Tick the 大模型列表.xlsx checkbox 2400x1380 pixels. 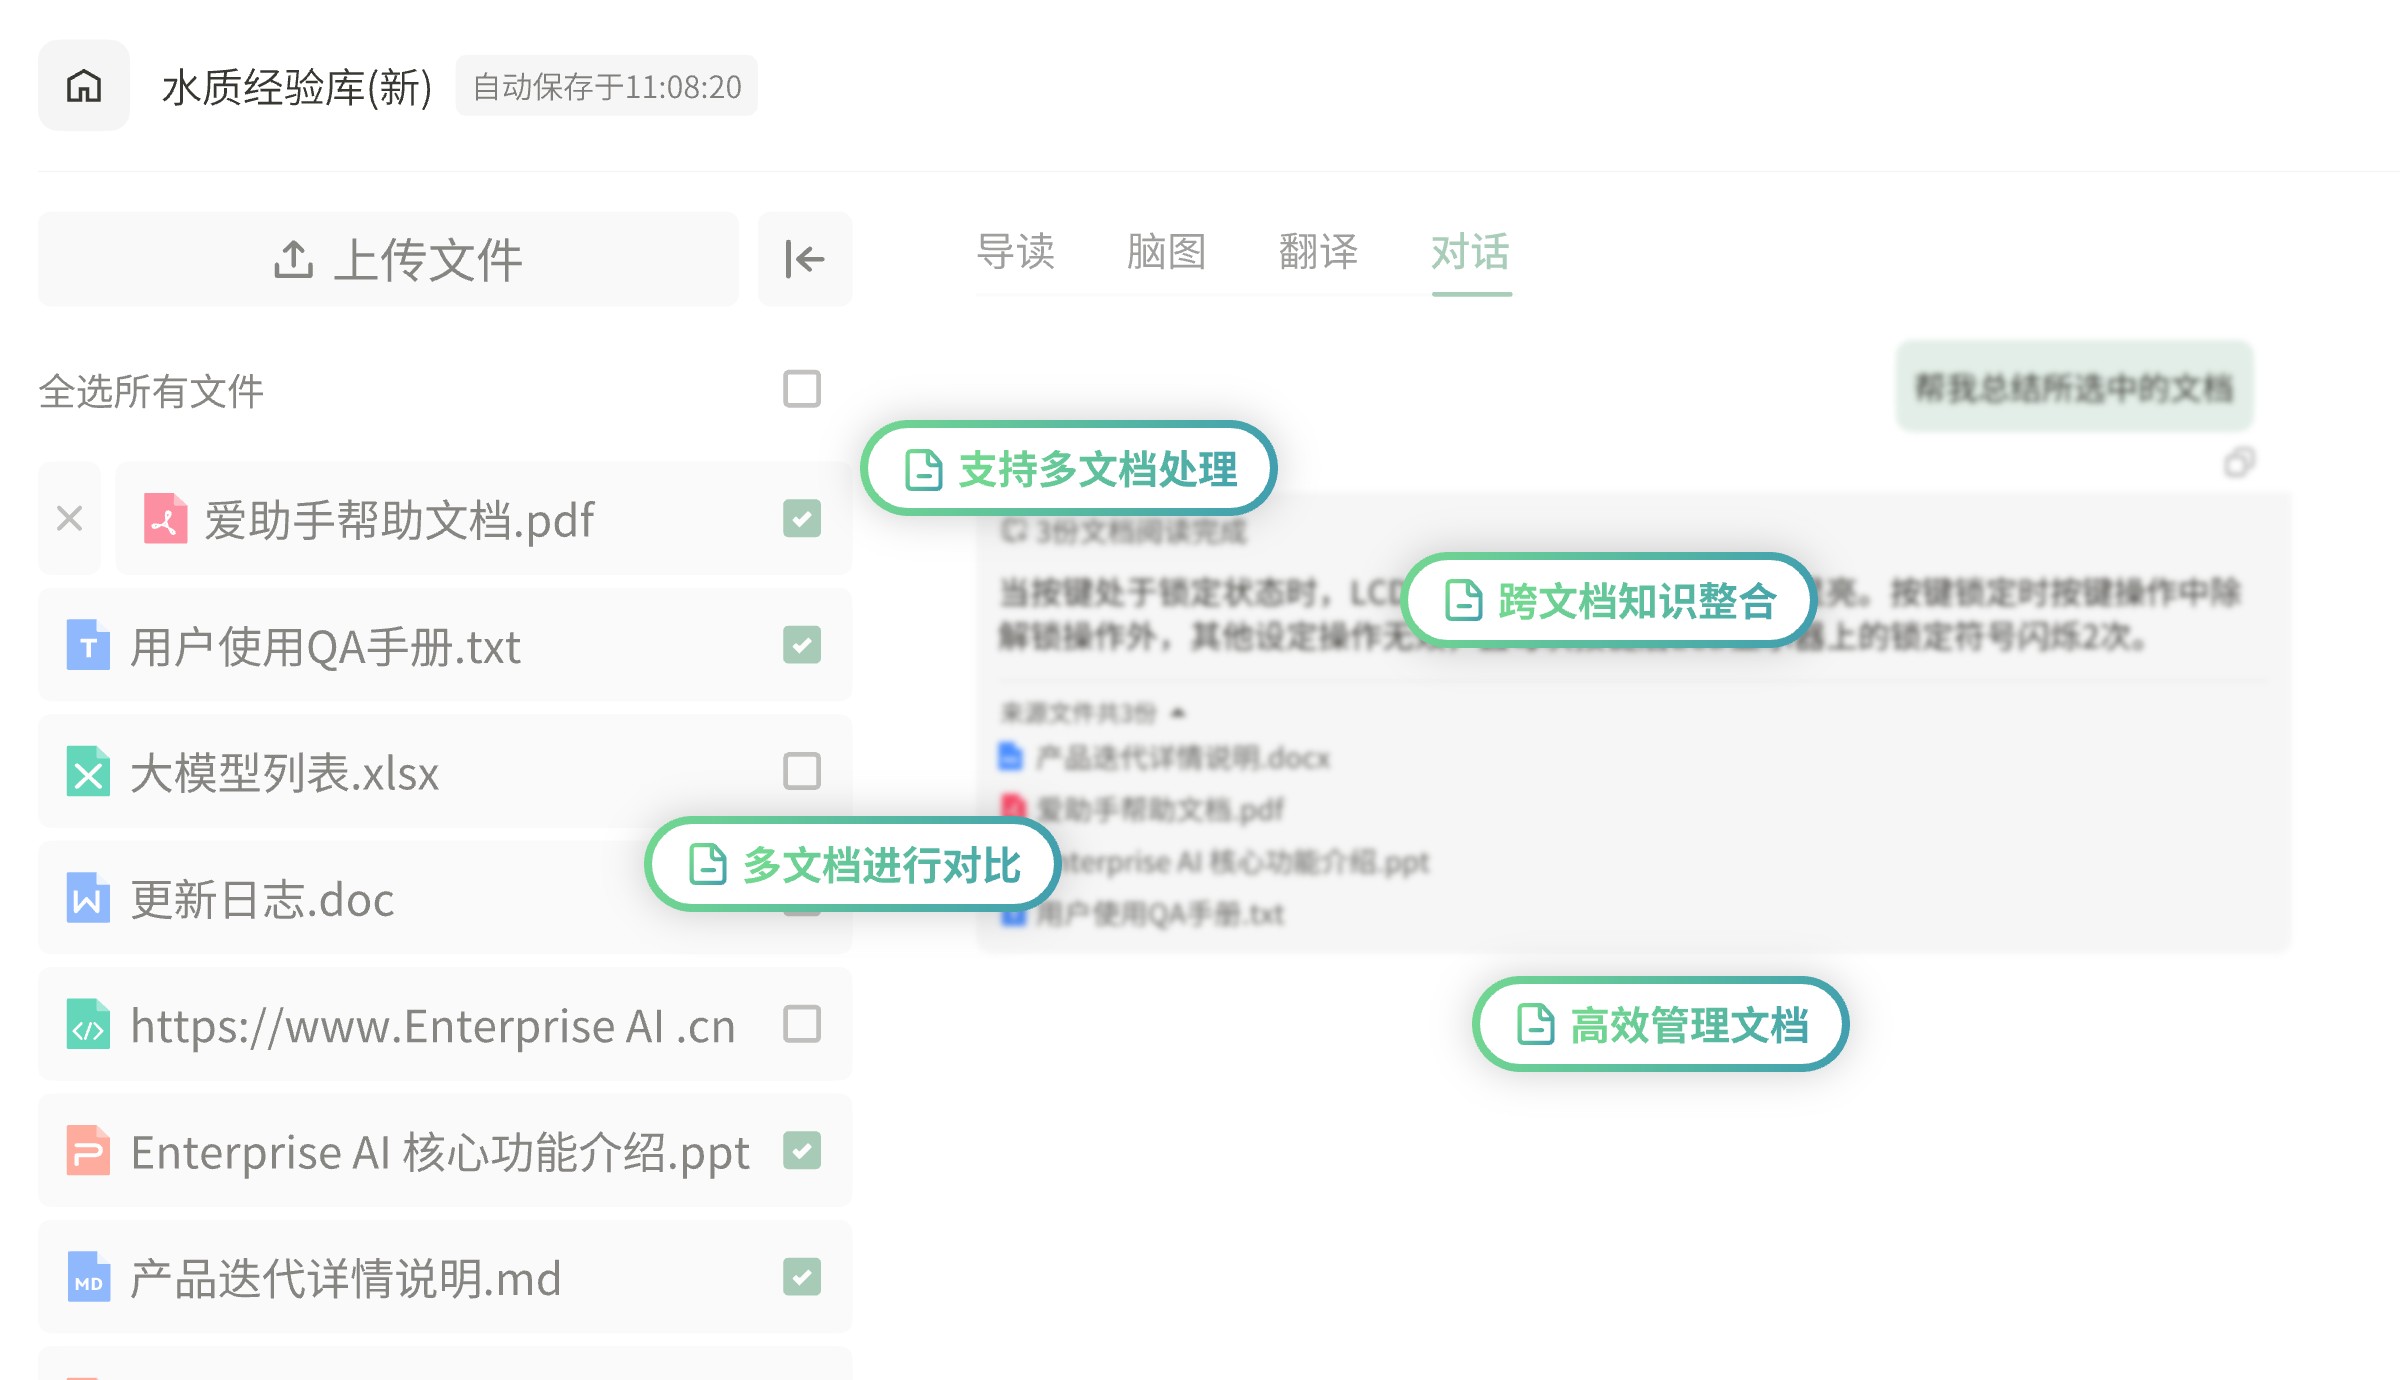point(802,771)
